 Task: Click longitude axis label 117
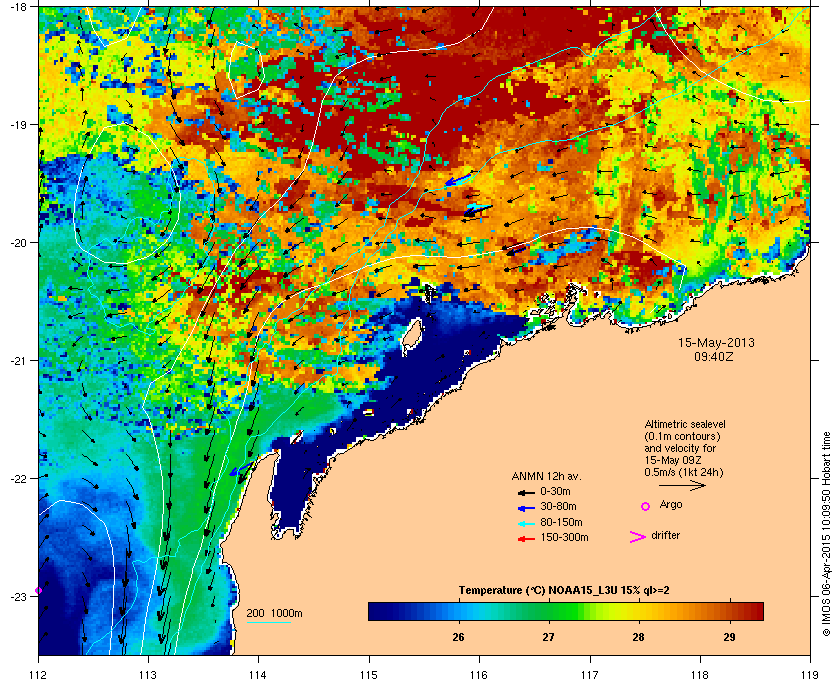coord(590,675)
